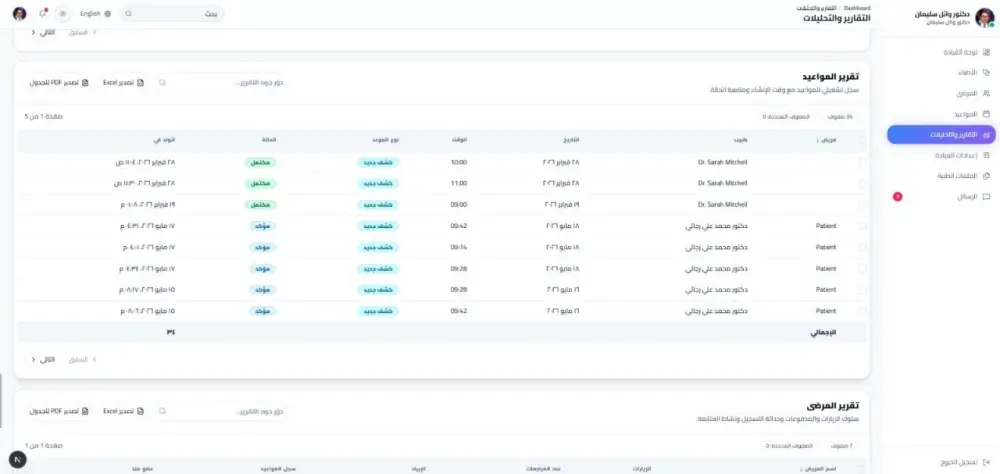Click the magnifier icon in the تقرير المرضى search
This screenshot has height=474, width=1000.
pyautogui.click(x=162, y=411)
